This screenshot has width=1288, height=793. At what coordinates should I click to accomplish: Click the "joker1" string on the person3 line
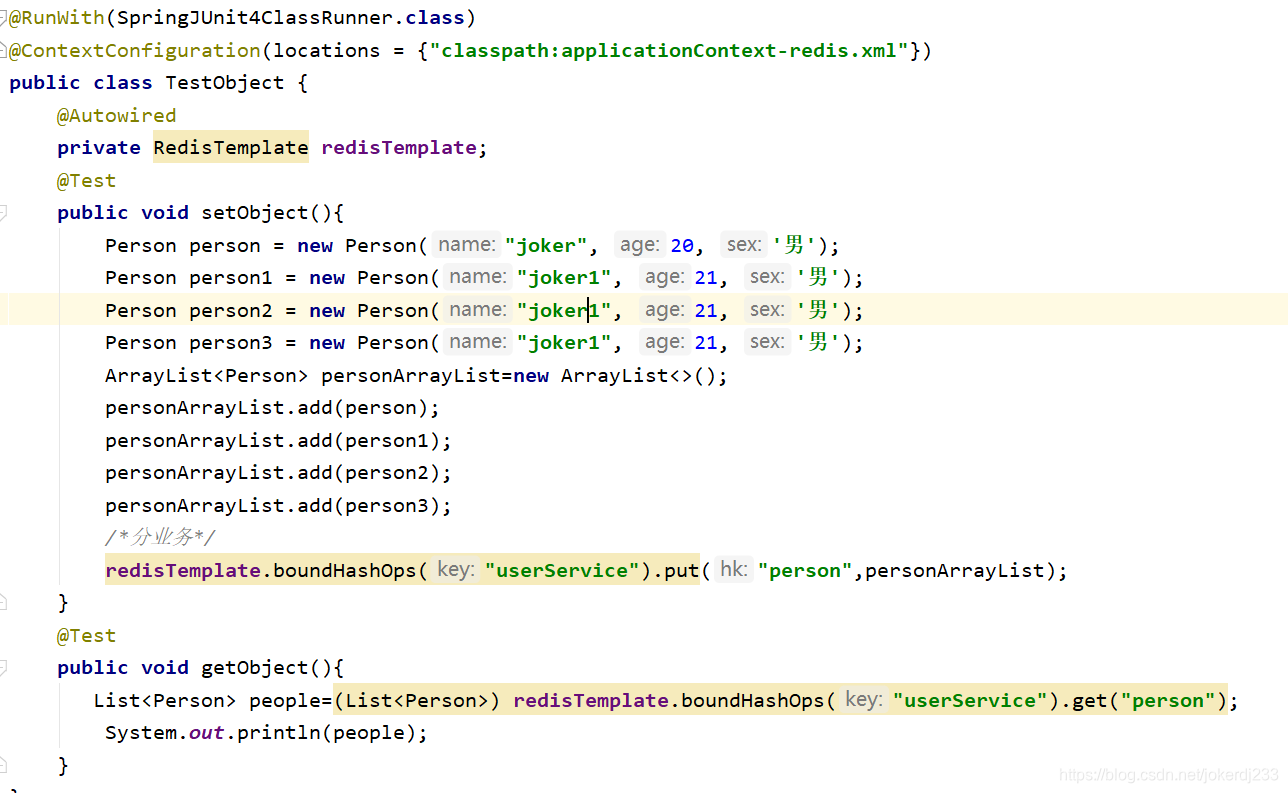click(x=564, y=342)
